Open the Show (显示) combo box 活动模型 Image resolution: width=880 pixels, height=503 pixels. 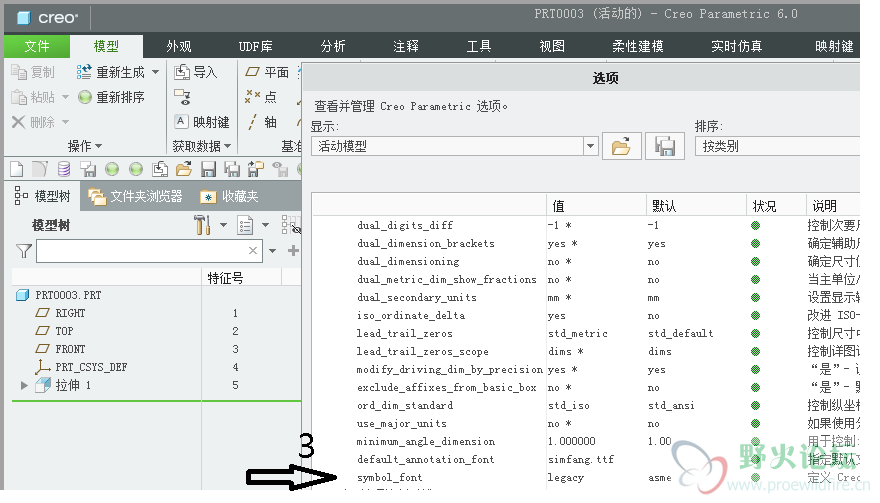pyautogui.click(x=454, y=147)
